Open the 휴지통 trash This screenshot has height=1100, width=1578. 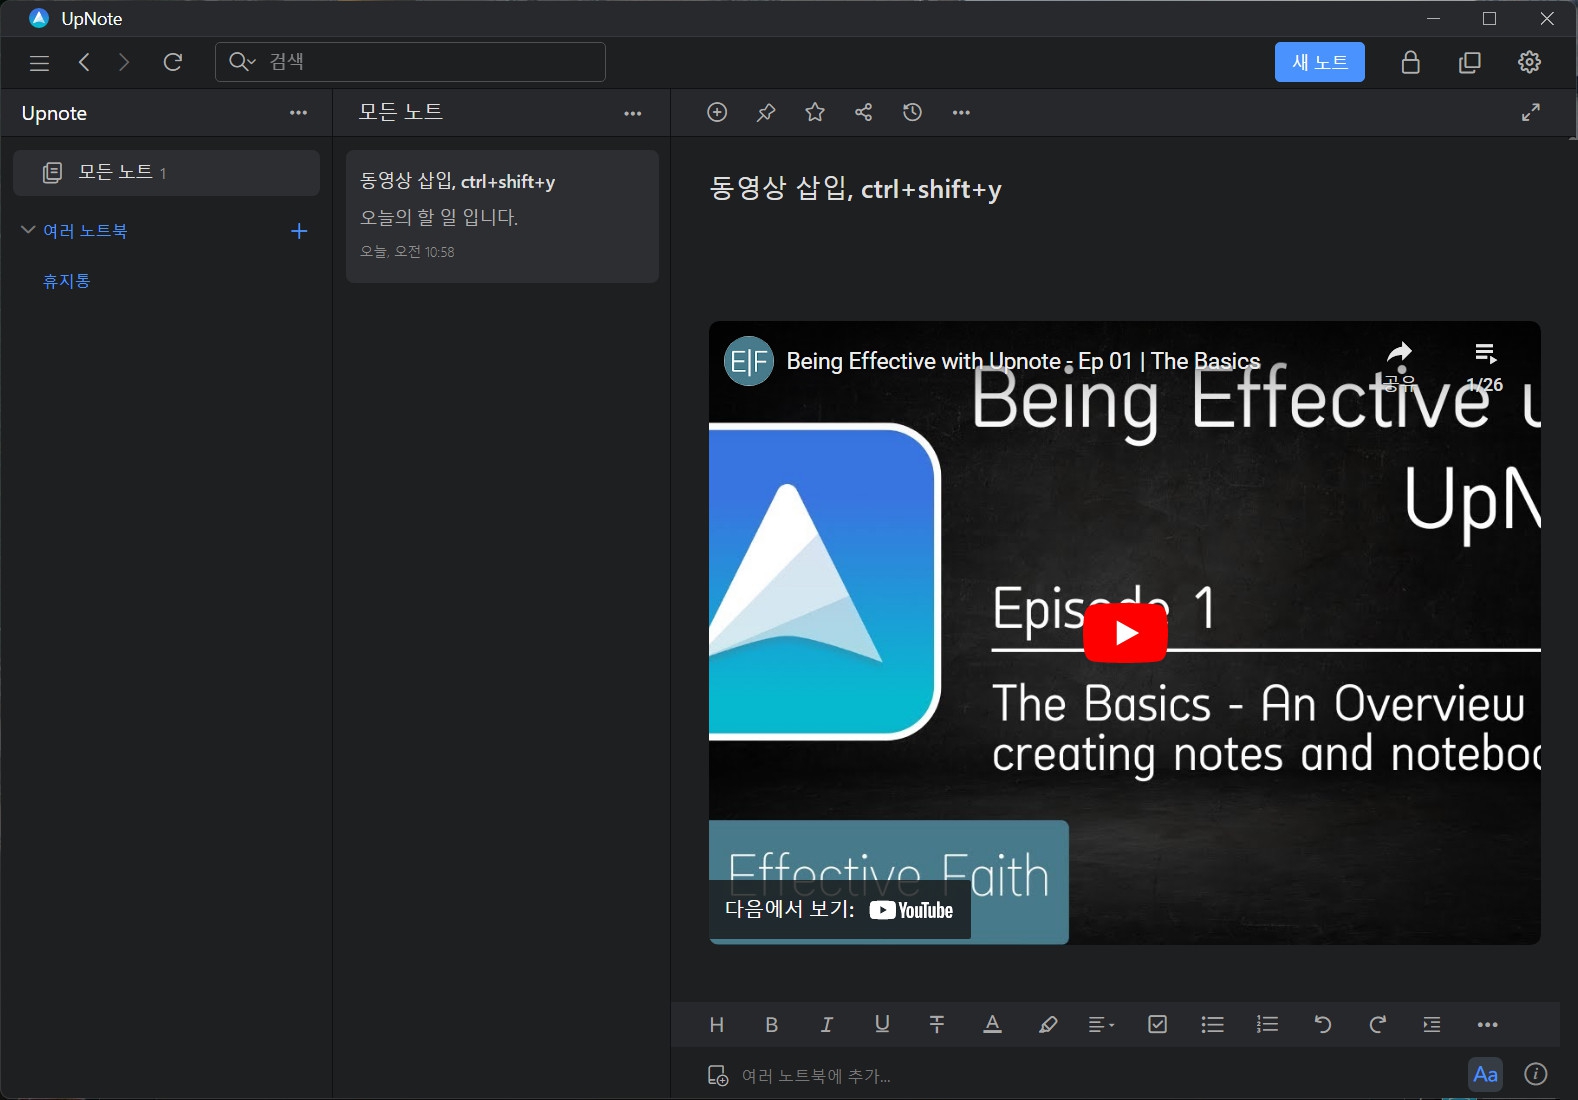click(x=67, y=281)
